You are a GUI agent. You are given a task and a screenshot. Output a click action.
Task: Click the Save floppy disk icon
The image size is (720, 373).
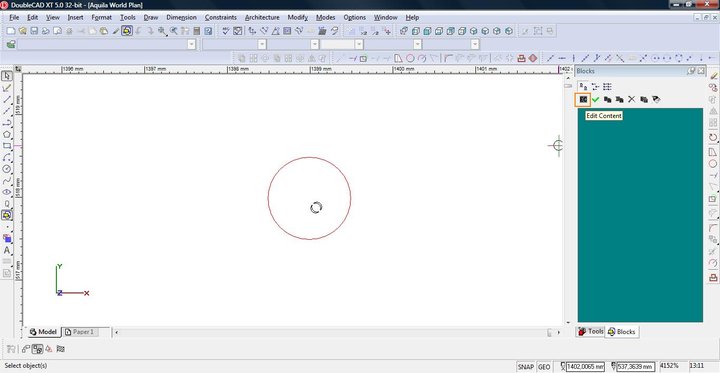point(34,31)
